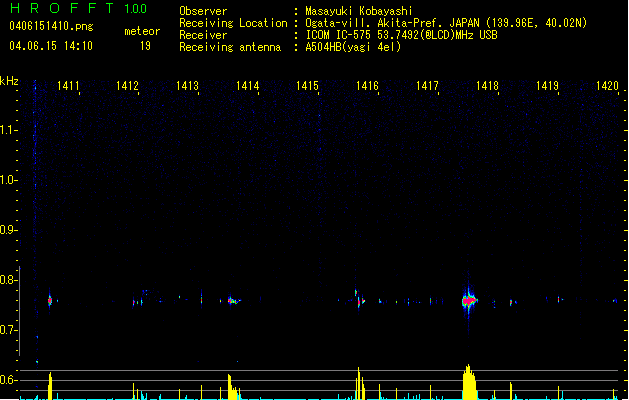Click the yellow amplitude bar cluster before 1414
The image size is (629, 400).
(x=233, y=387)
